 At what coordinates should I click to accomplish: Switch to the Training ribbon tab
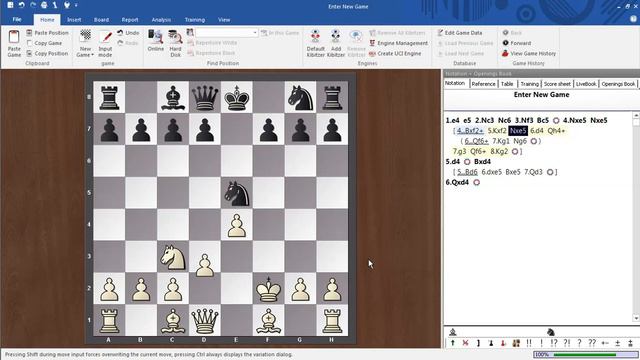click(195, 20)
